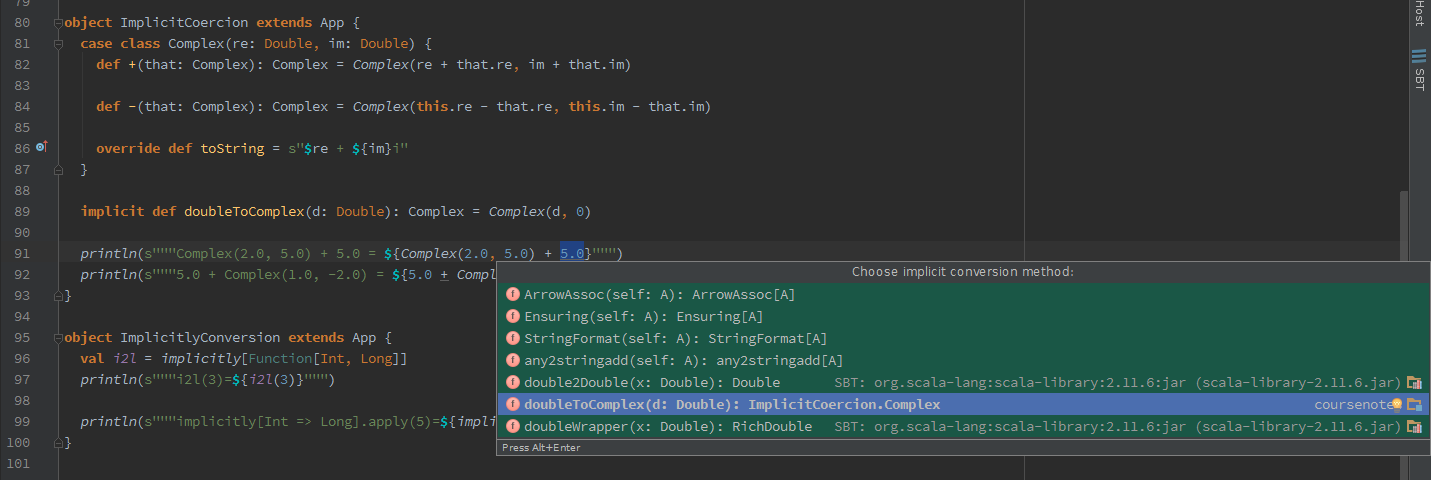The height and width of the screenshot is (480, 1431).
Task: Click library icon on doubleWrapper row
Action: 1414,427
